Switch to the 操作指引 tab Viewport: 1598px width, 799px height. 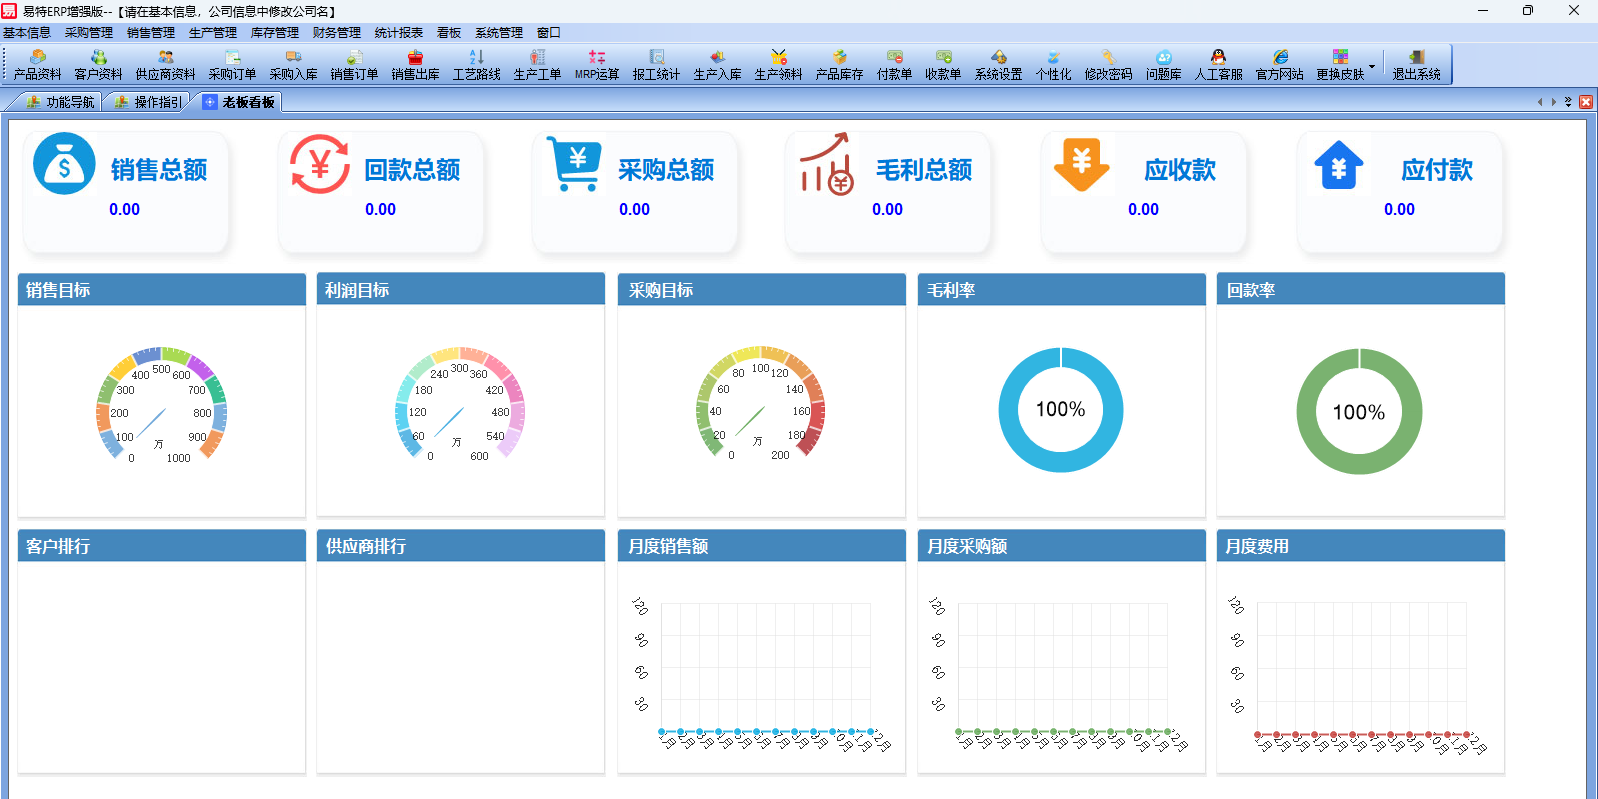149,102
